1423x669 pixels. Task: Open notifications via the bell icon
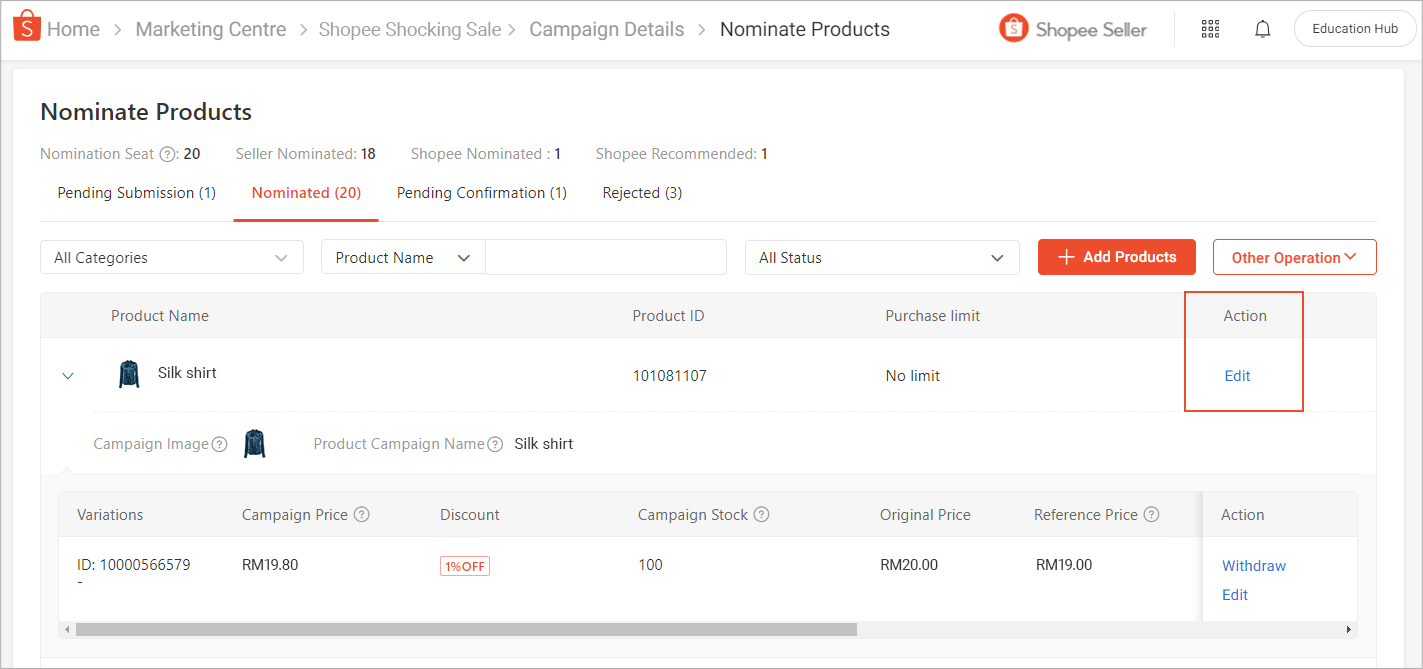pyautogui.click(x=1262, y=28)
